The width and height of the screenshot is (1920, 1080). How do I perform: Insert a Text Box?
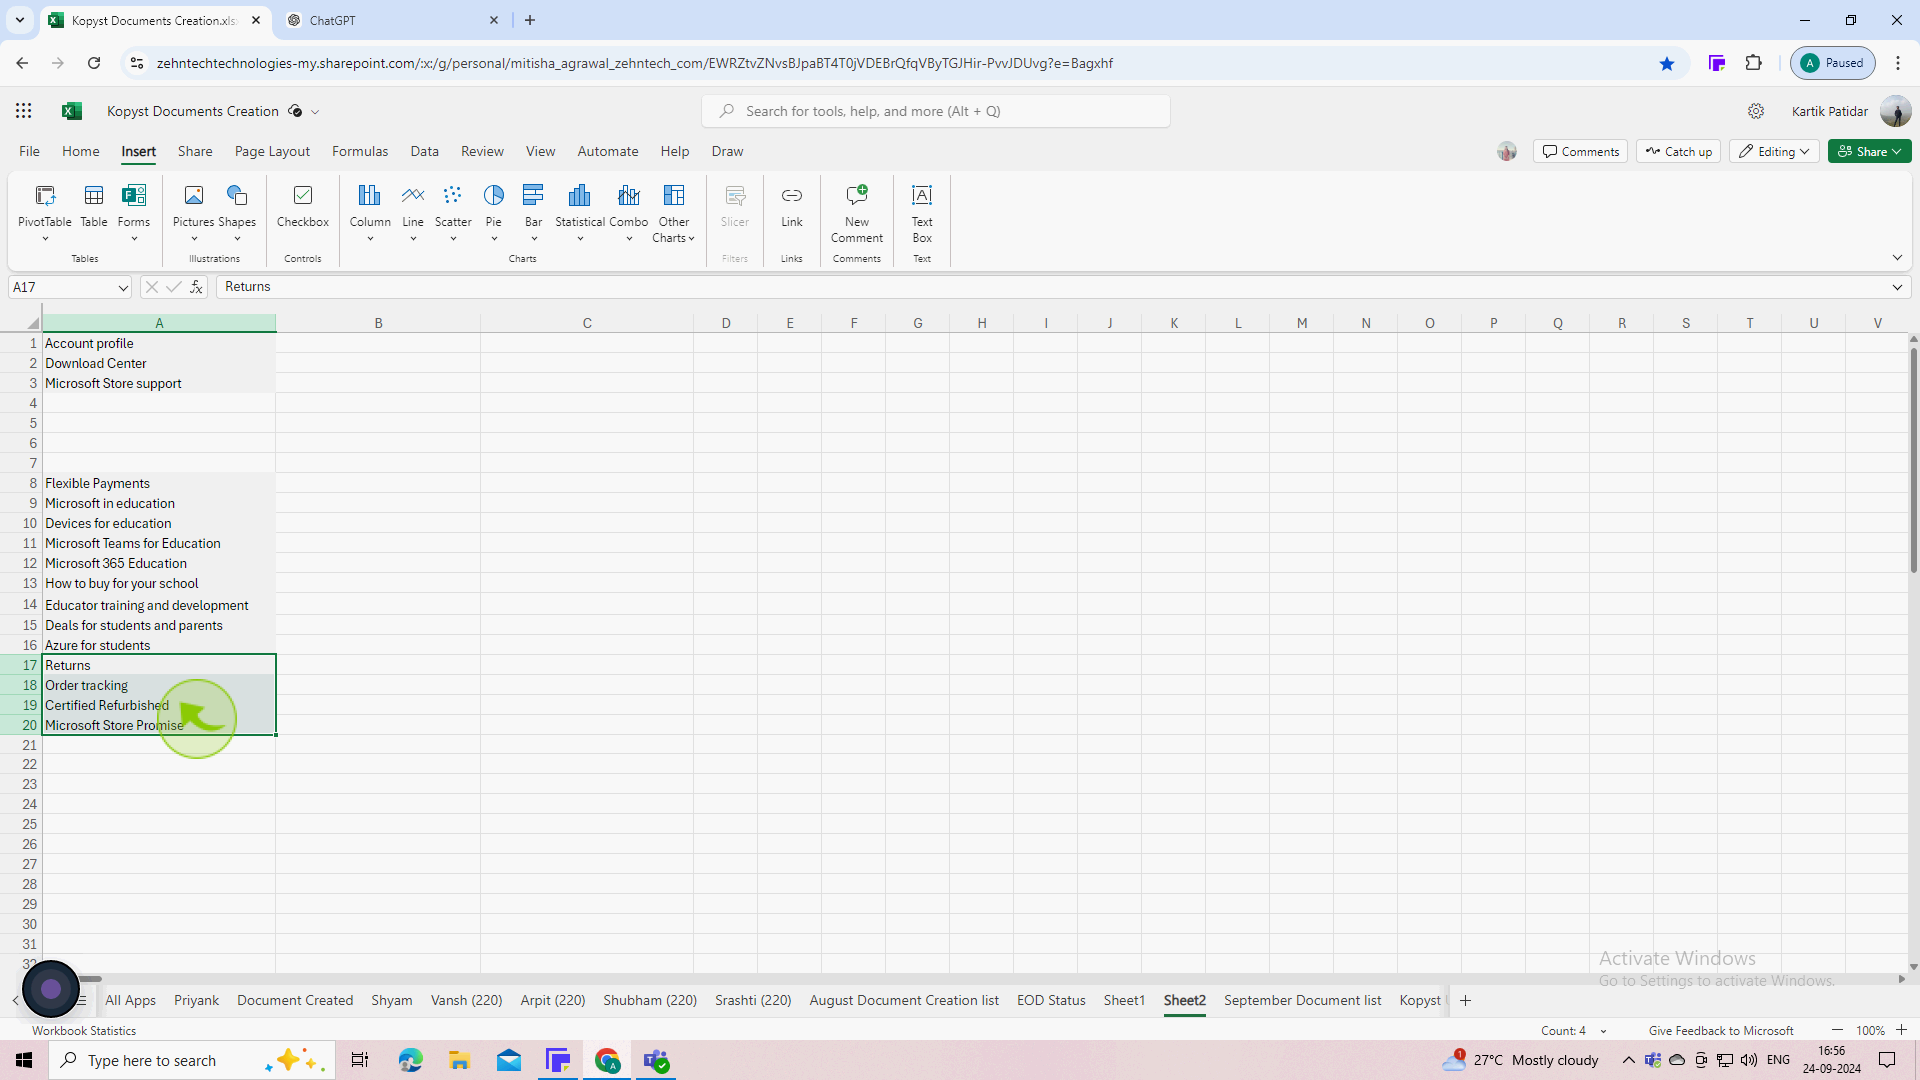[922, 214]
